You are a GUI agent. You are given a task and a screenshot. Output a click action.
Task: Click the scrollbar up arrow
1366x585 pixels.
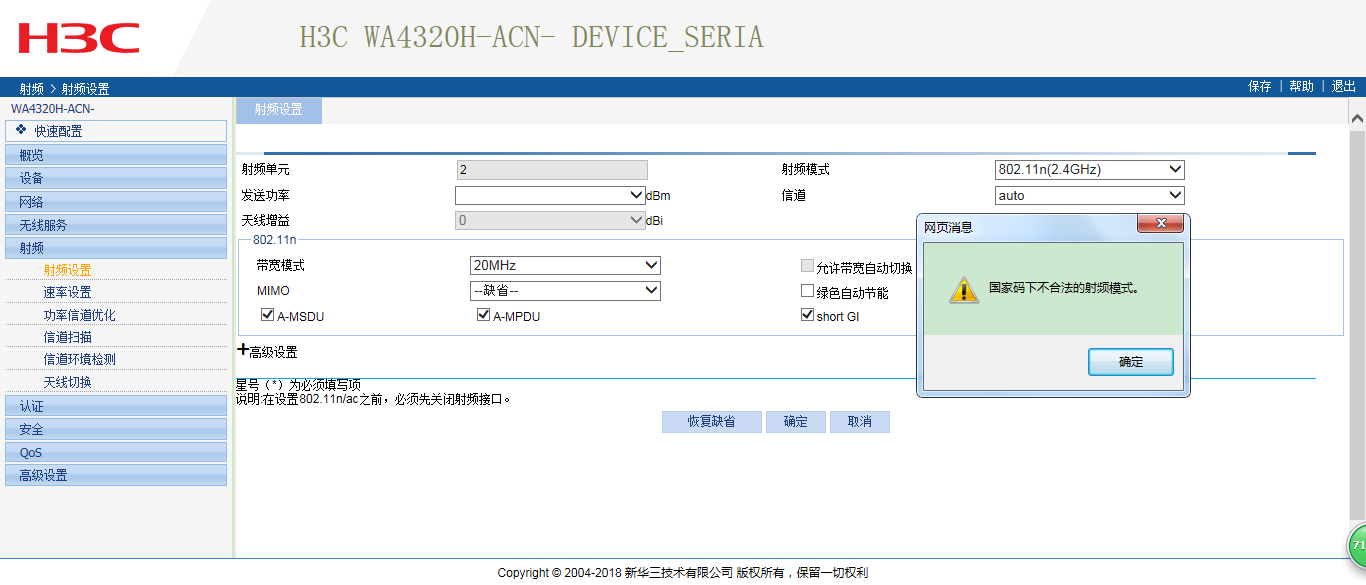click(1357, 118)
